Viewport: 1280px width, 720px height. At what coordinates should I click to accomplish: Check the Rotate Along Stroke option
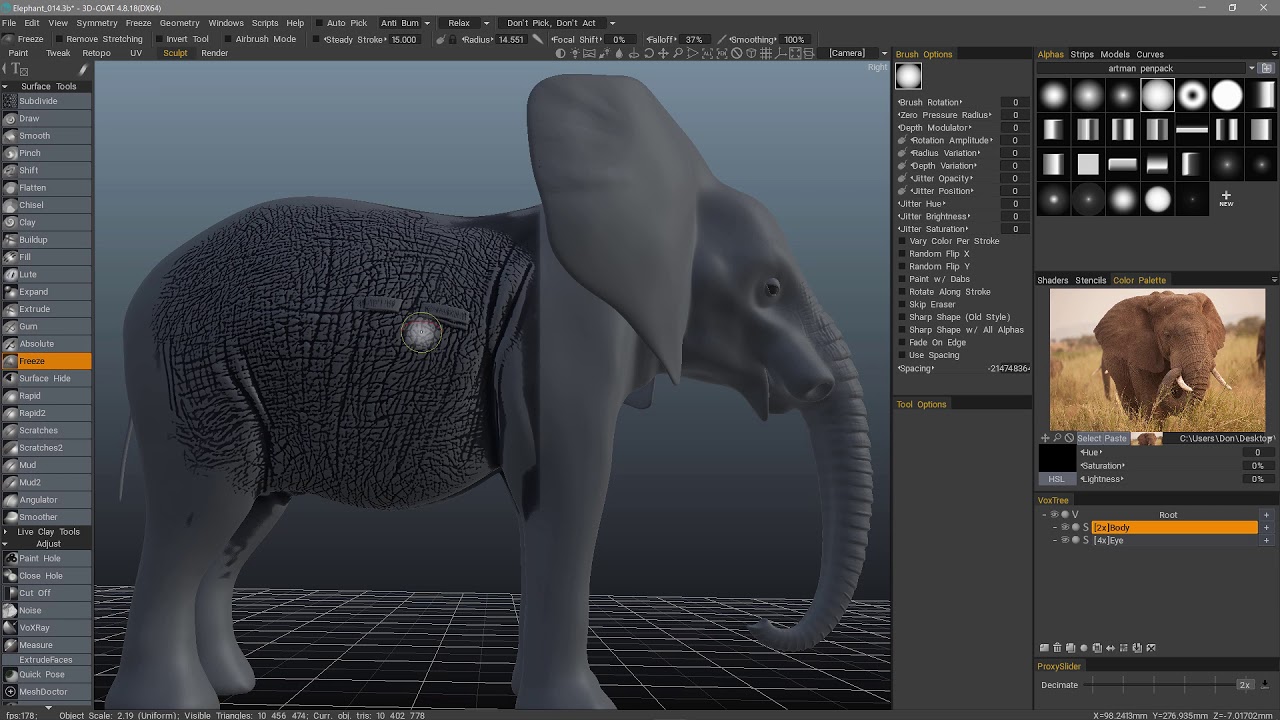[x=902, y=292]
